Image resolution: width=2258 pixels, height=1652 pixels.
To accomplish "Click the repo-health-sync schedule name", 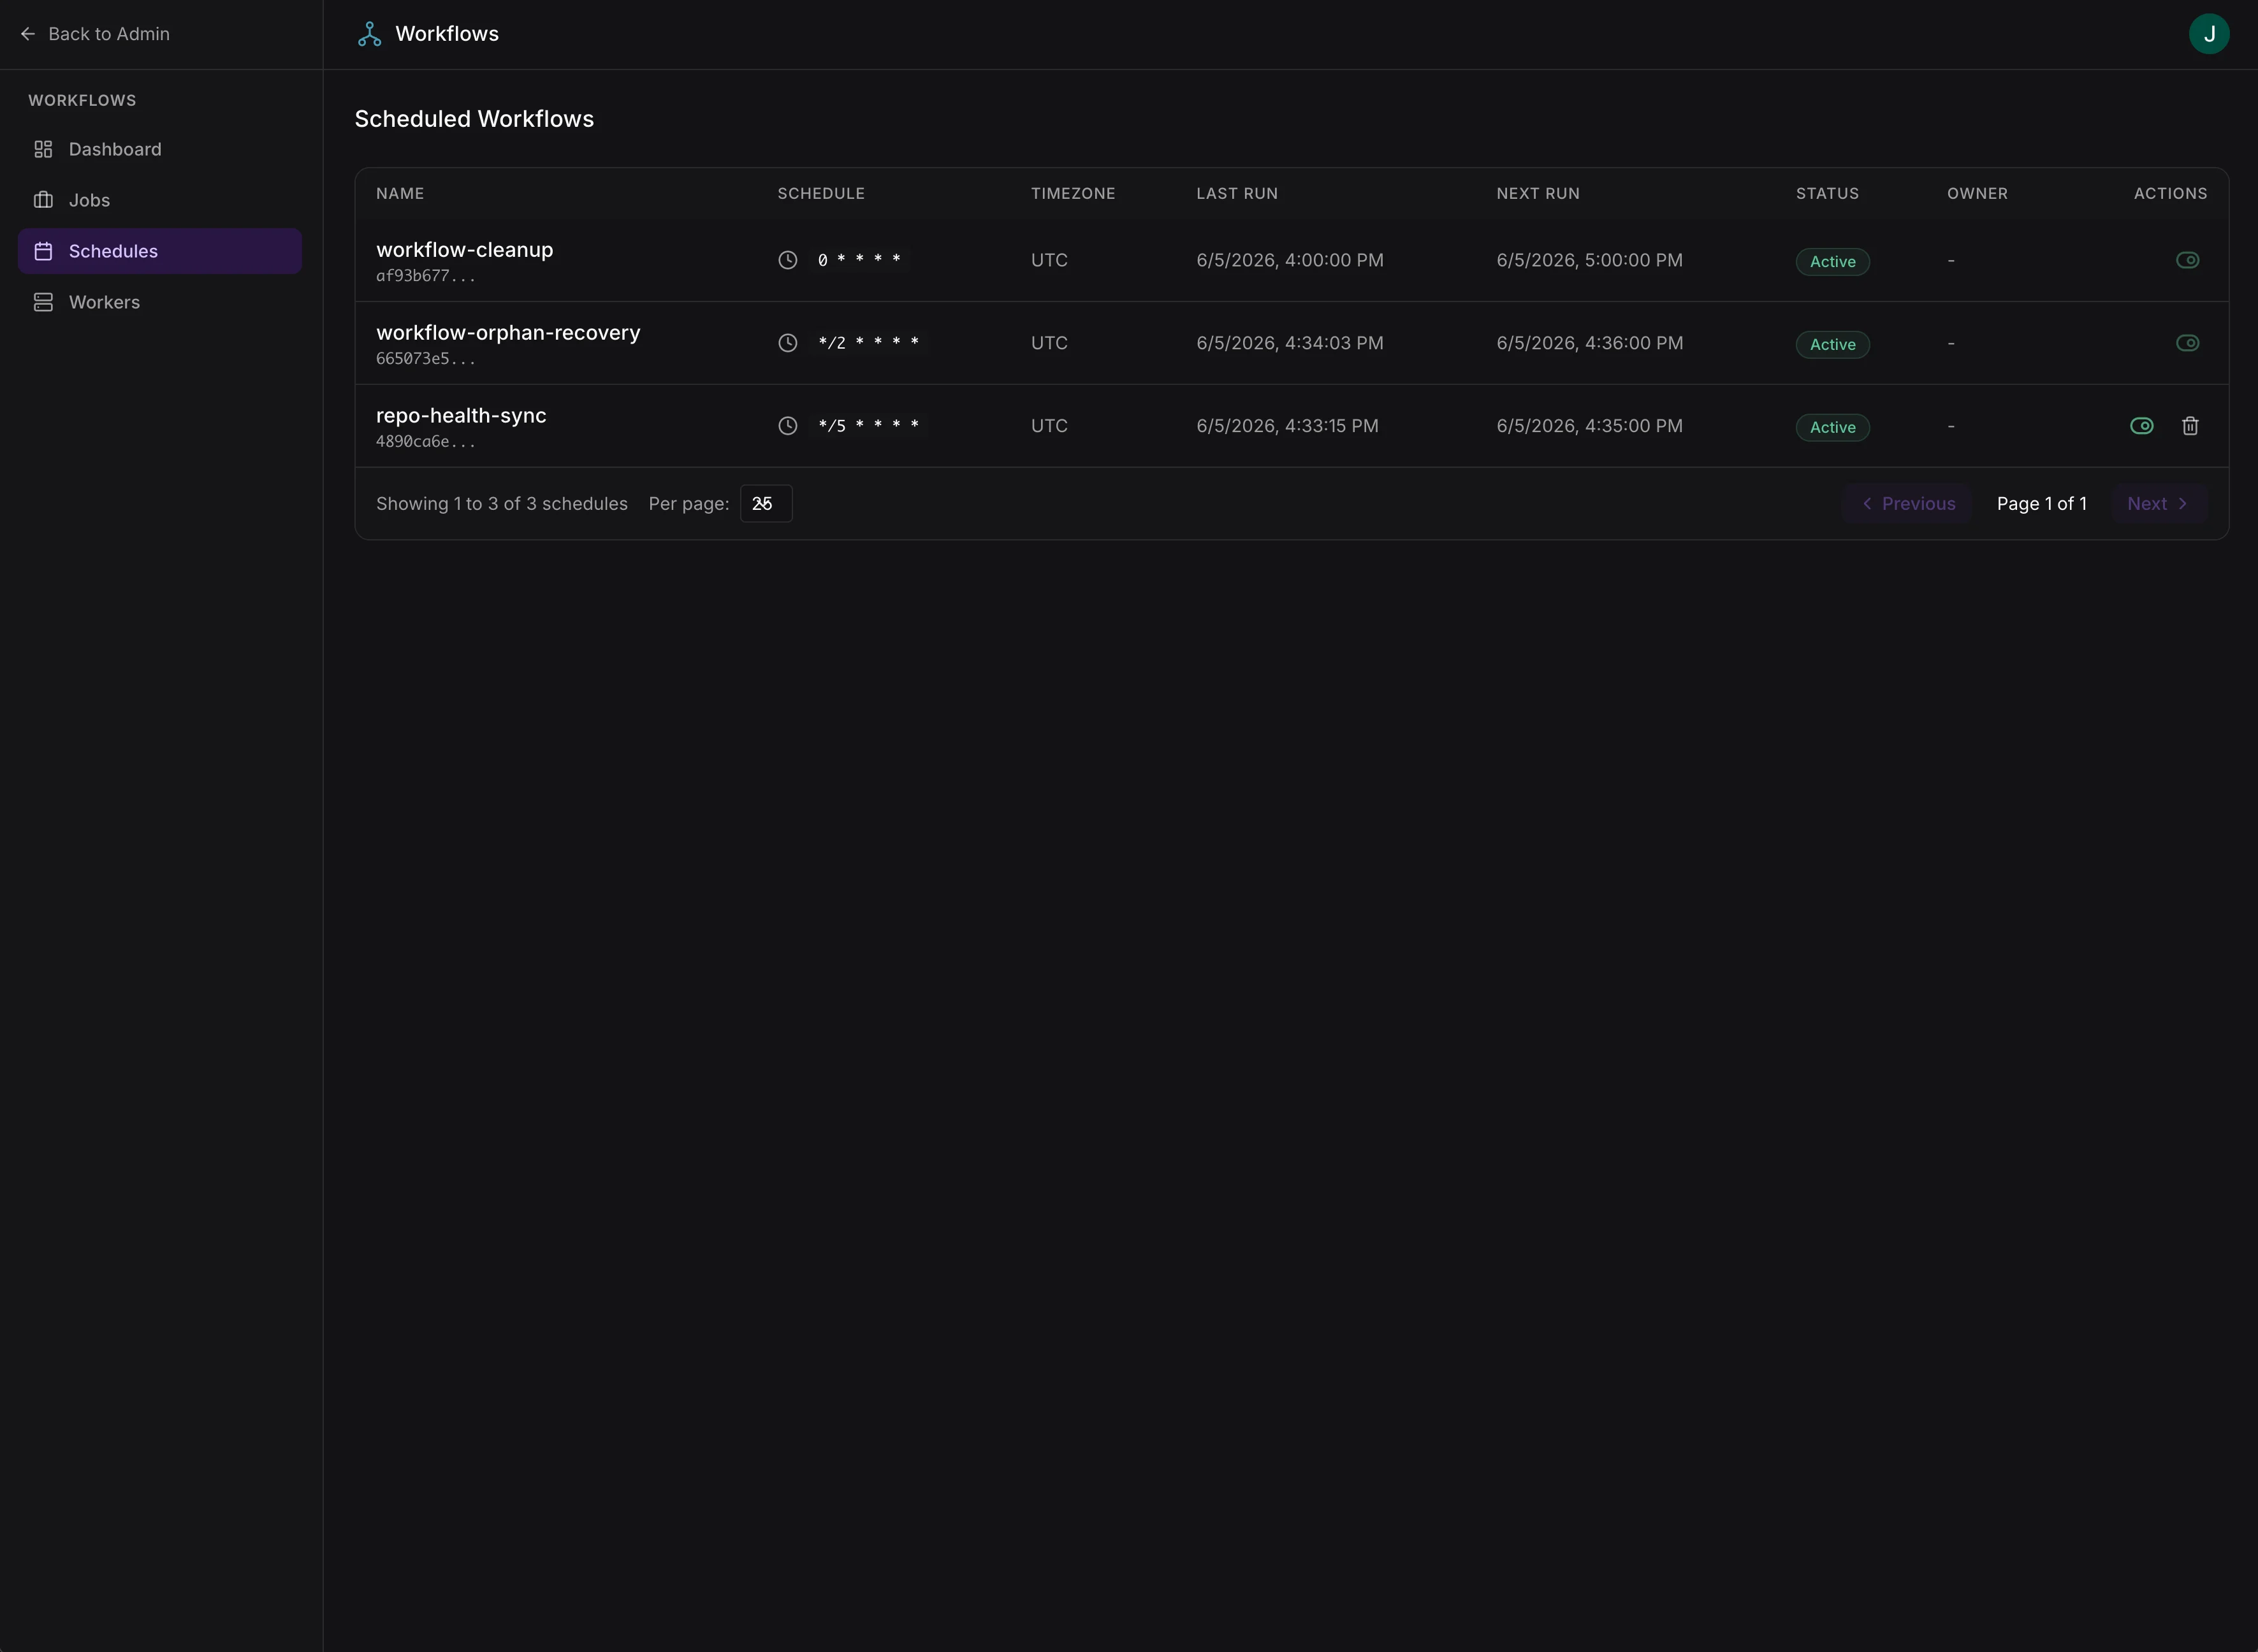I will point(461,416).
